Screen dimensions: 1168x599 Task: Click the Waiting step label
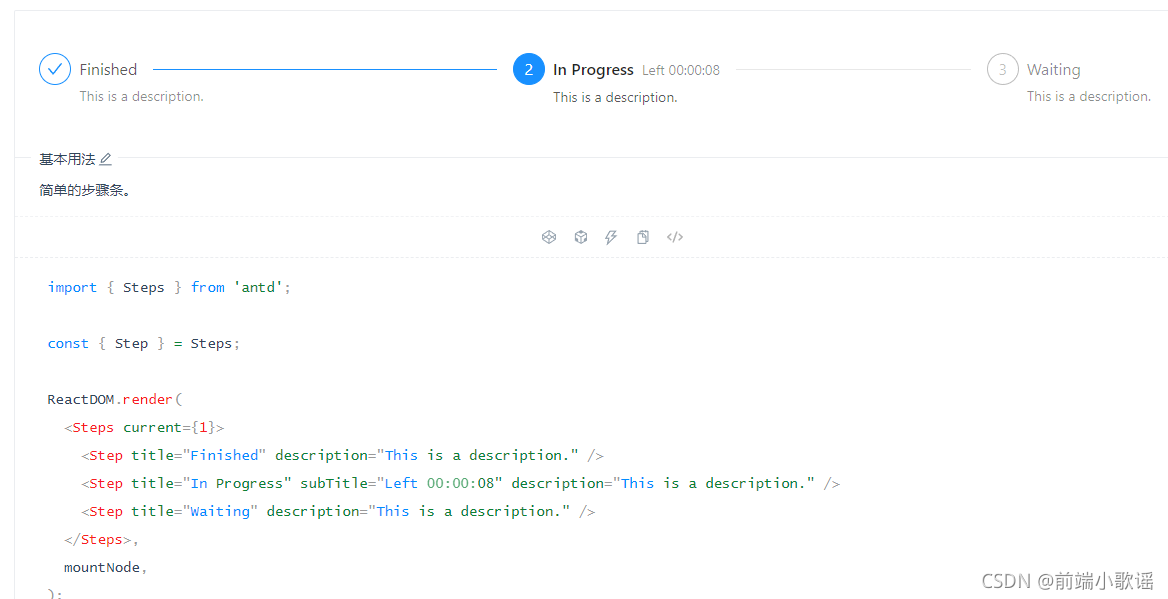(1055, 69)
